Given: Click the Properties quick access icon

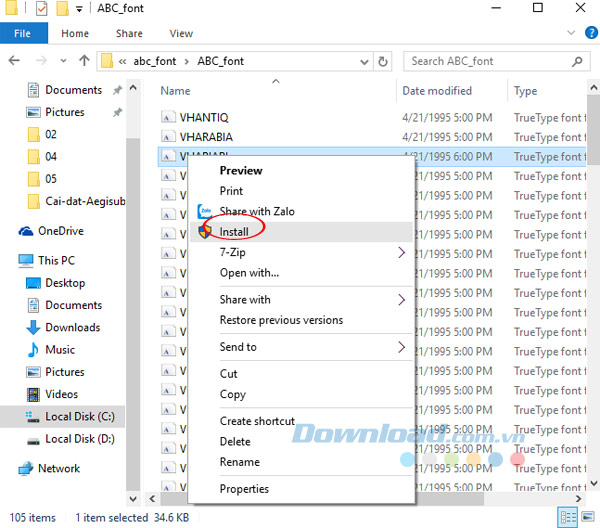Looking at the screenshot, I should pos(41,8).
